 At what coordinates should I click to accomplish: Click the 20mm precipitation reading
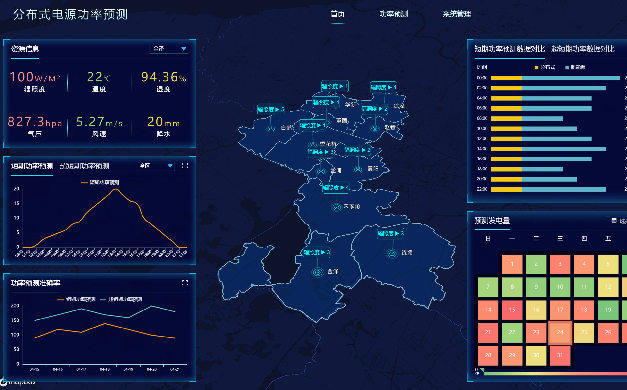point(163,122)
